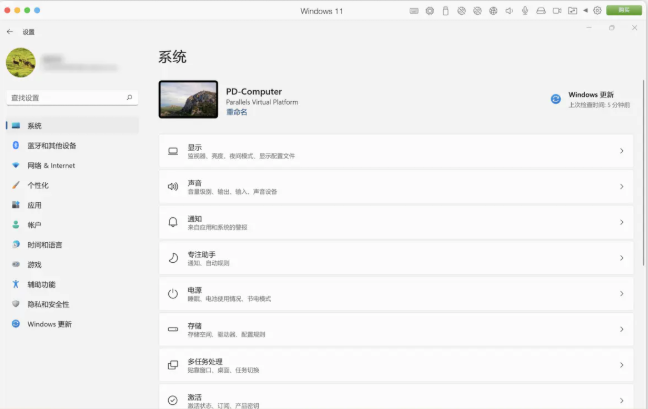Click the network globe icon in Parallels toolbar

click(x=493, y=11)
